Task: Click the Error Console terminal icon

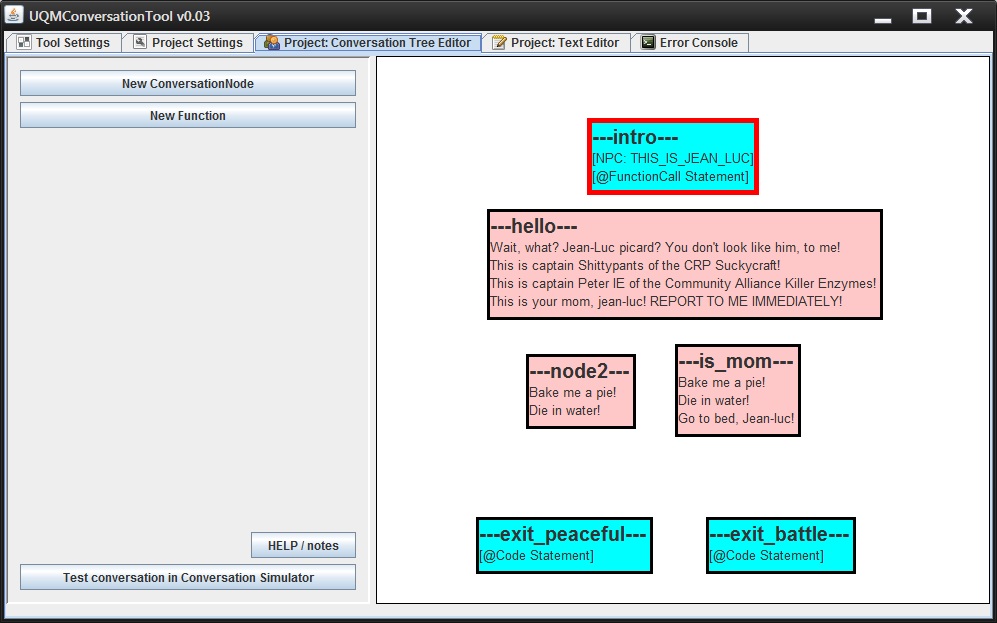Action: (x=648, y=43)
